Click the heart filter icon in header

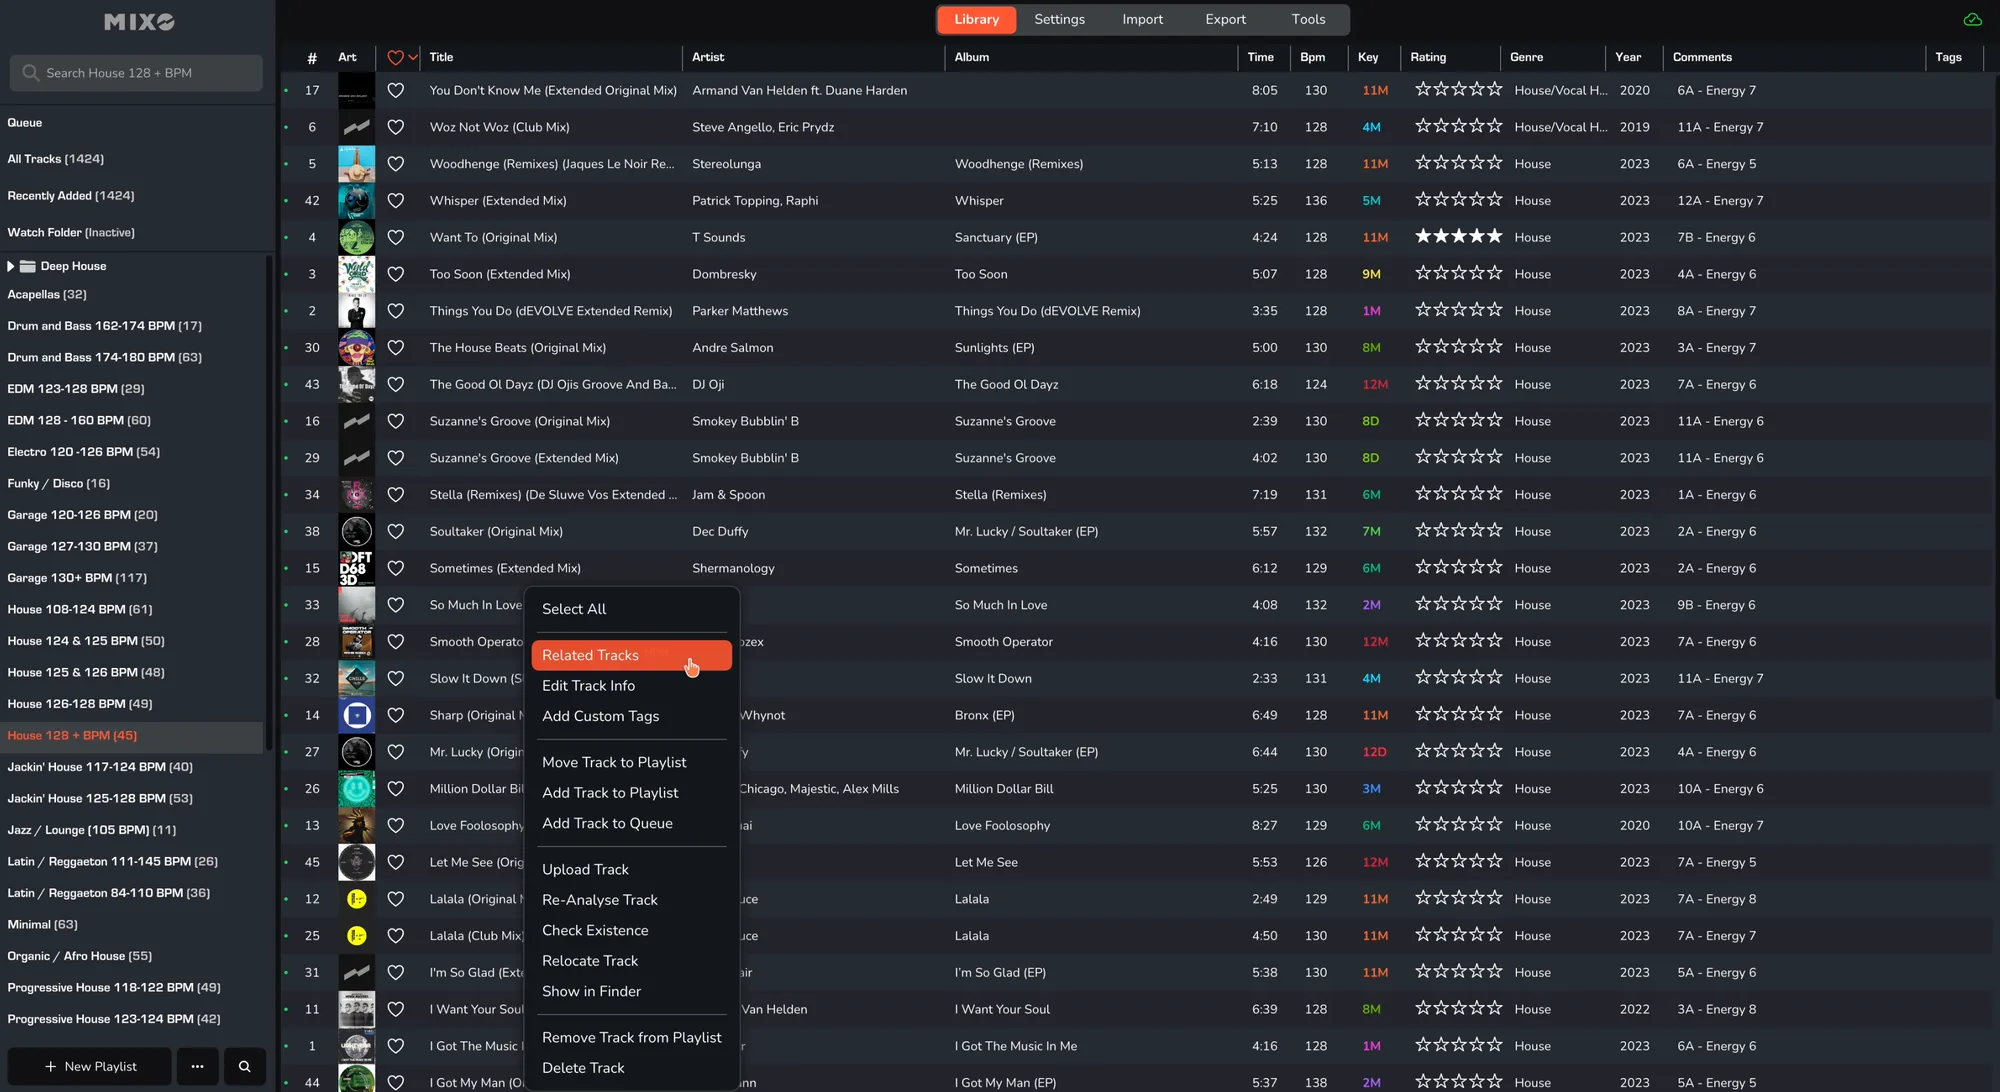[x=394, y=57]
